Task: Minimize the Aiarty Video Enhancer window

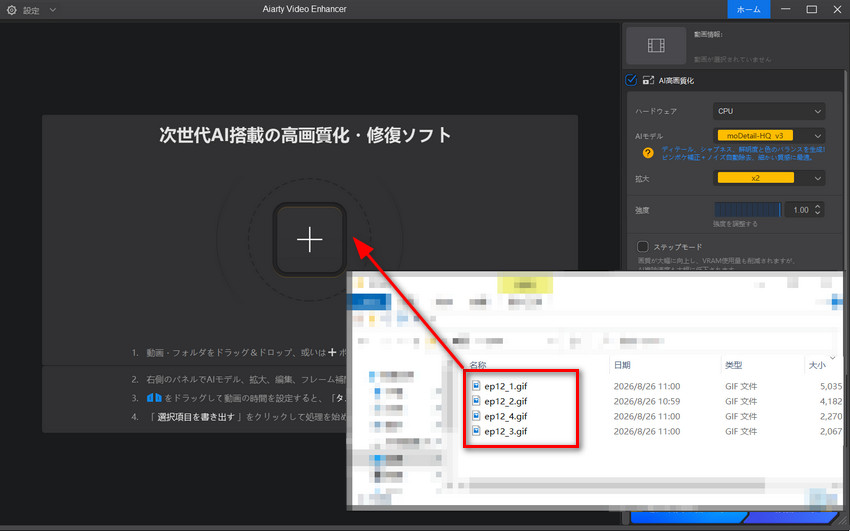Action: pyautogui.click(x=785, y=9)
